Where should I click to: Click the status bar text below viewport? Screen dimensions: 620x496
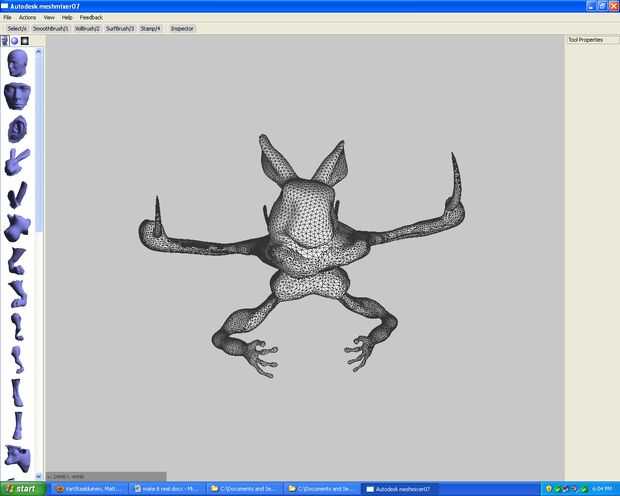coord(66,477)
